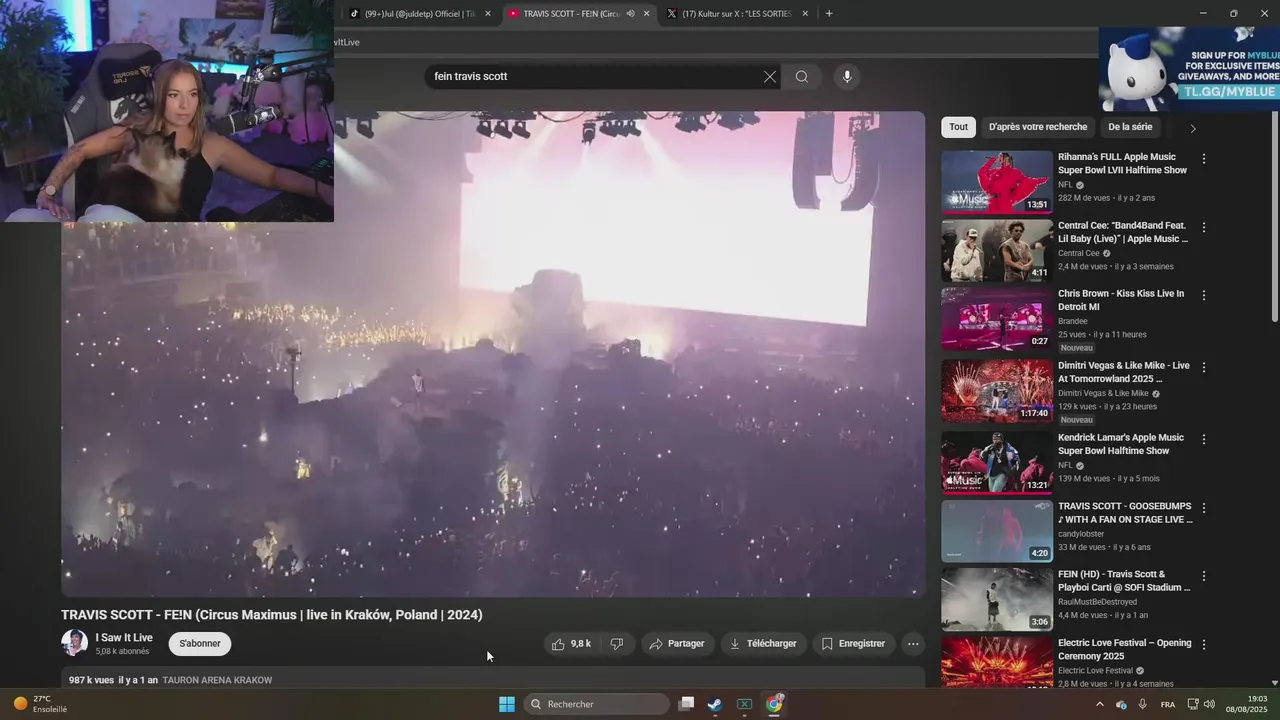Open the FRA keyboard language indicator

point(1168,704)
